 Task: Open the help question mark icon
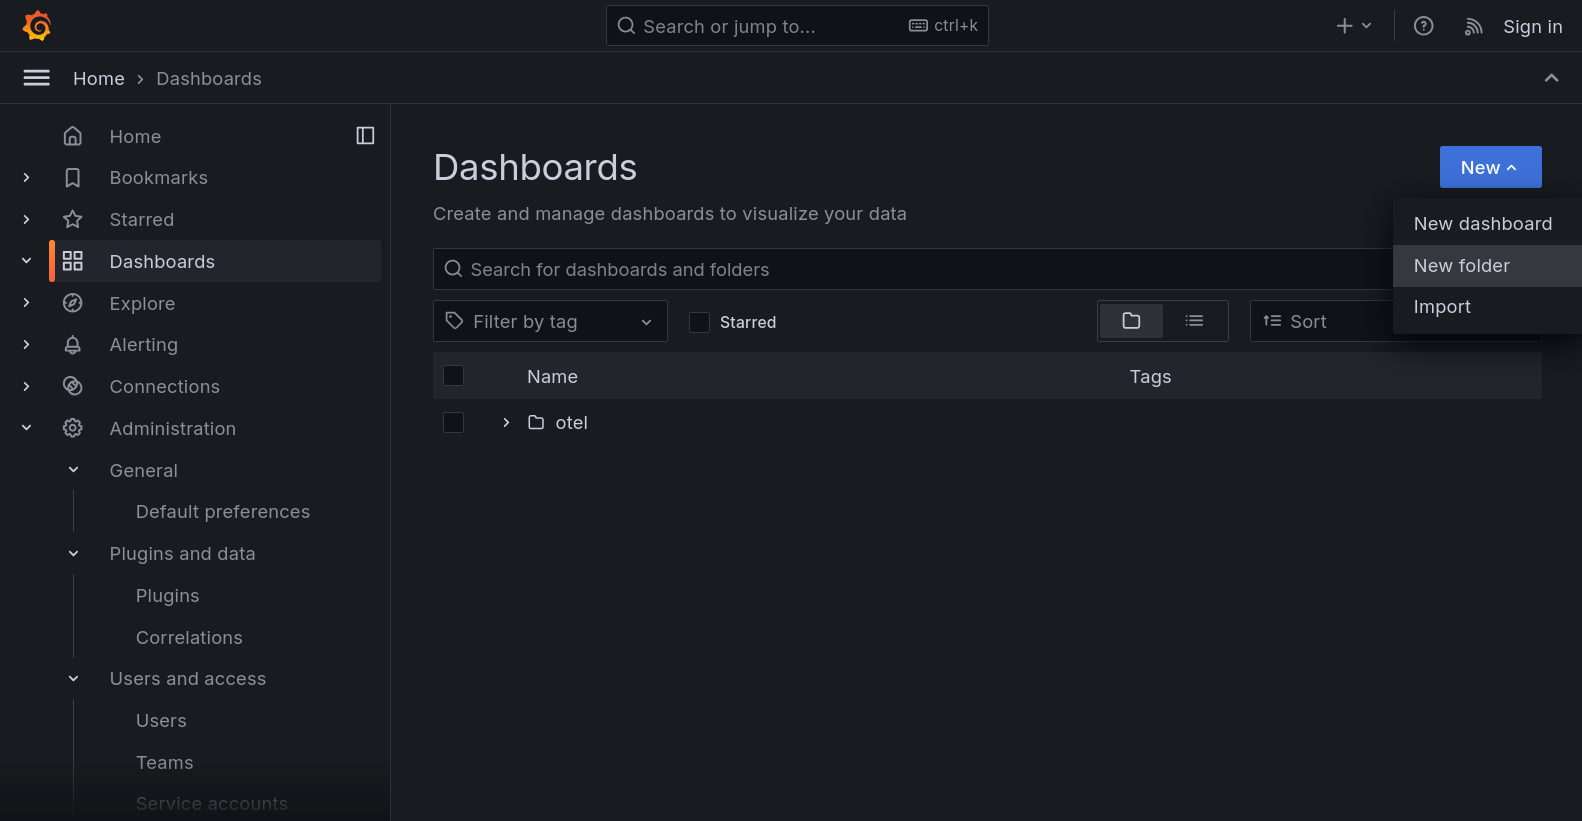[x=1423, y=26]
